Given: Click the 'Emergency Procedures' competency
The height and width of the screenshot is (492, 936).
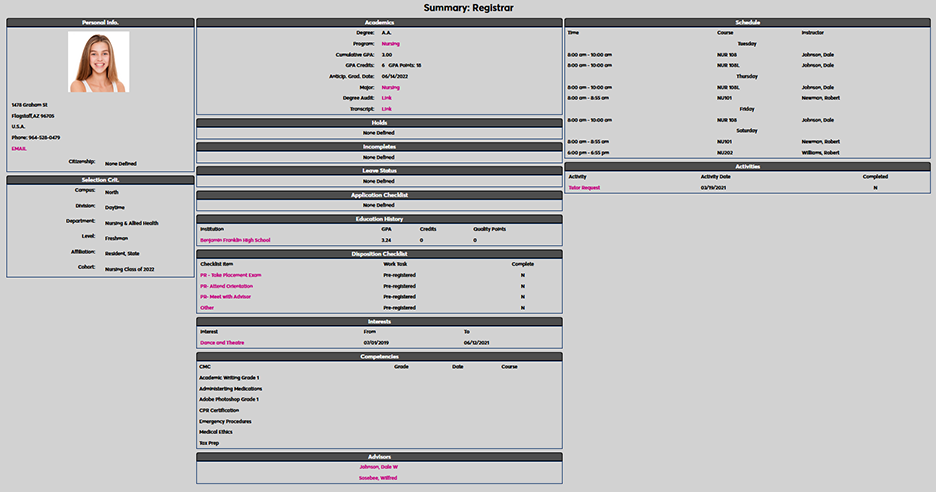Looking at the screenshot, I should pos(225,422).
